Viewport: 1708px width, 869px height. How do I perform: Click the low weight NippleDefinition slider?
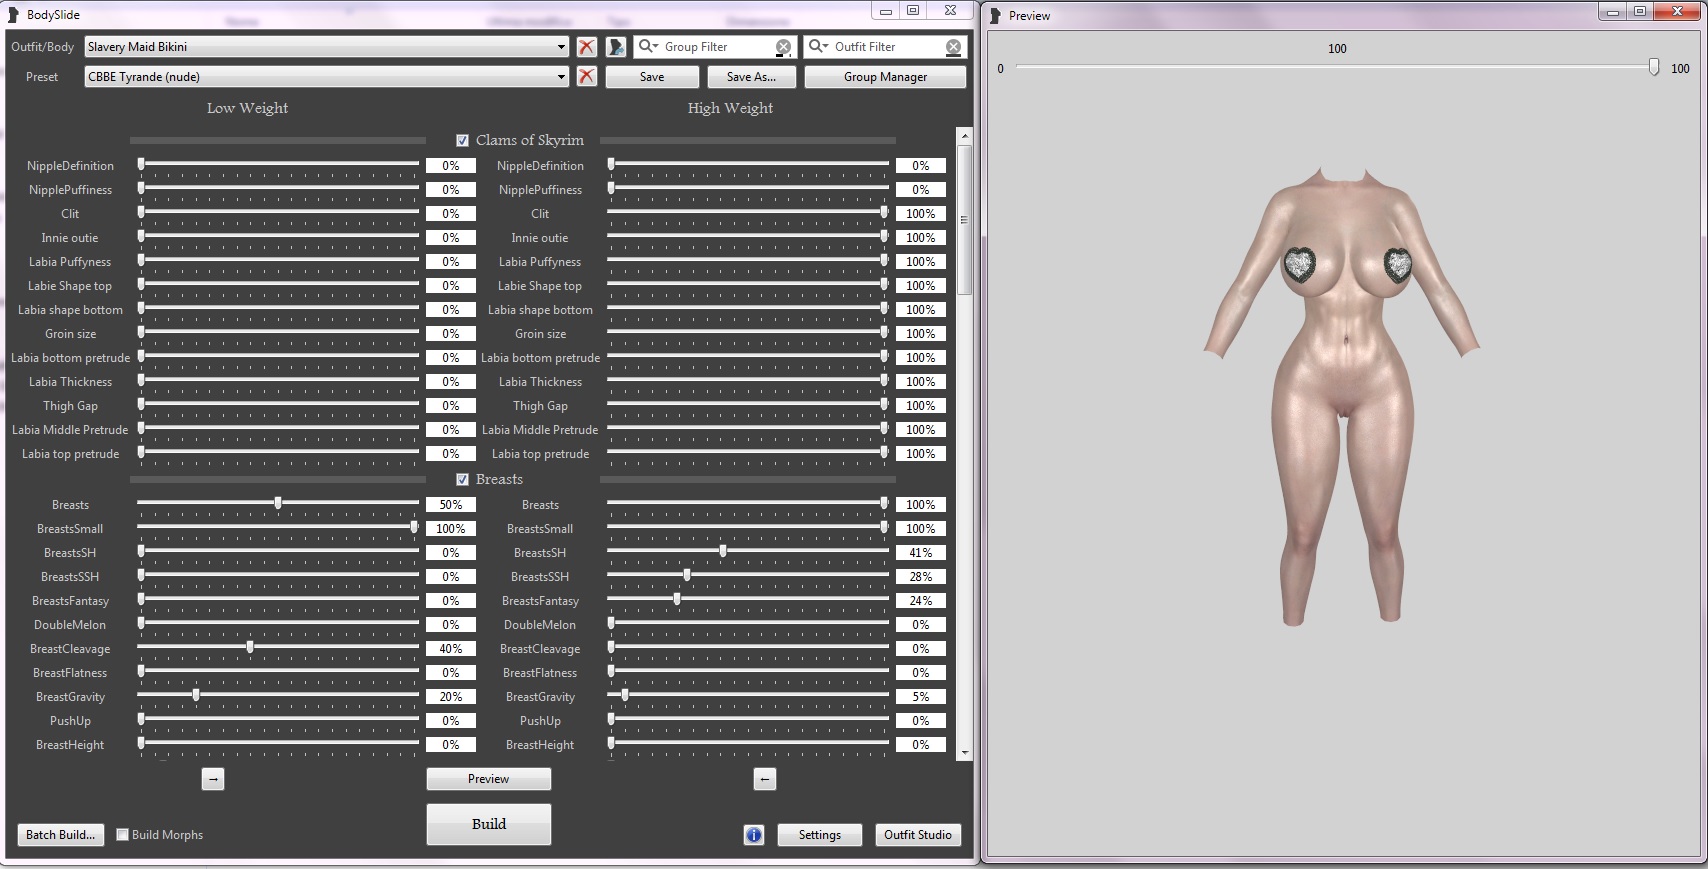(278, 164)
